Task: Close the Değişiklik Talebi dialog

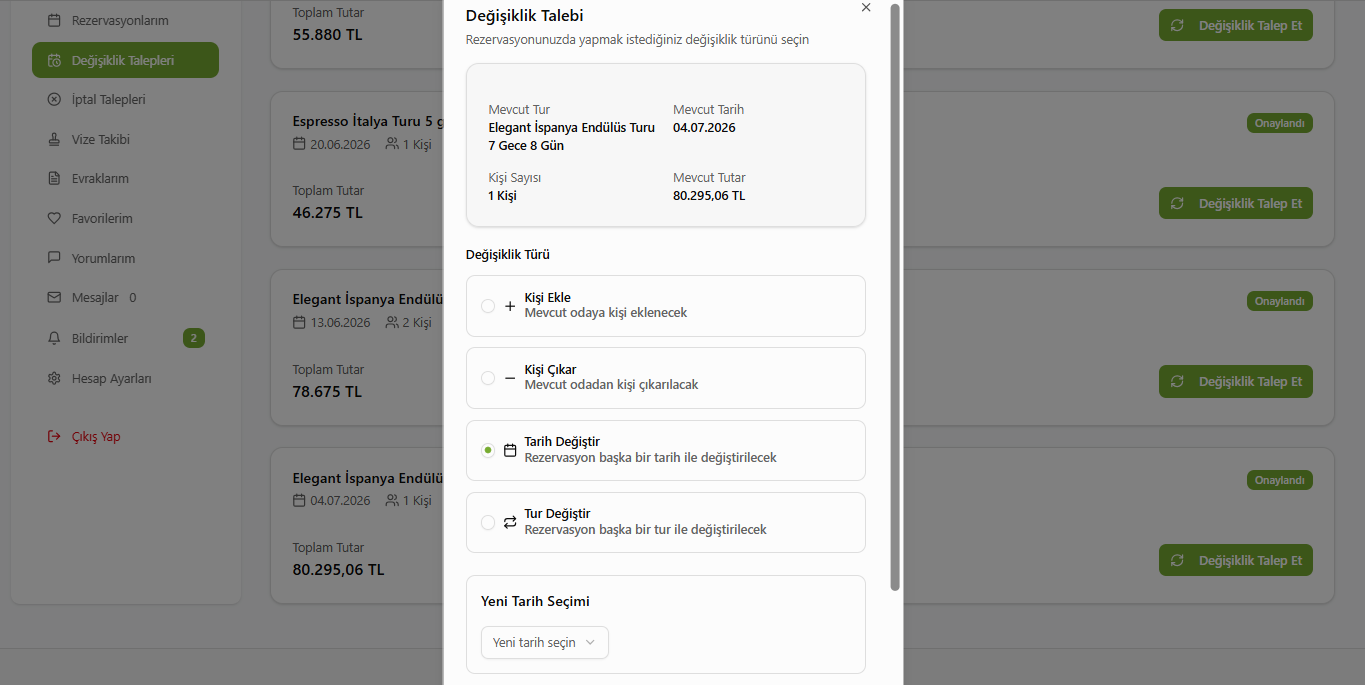Action: click(866, 8)
